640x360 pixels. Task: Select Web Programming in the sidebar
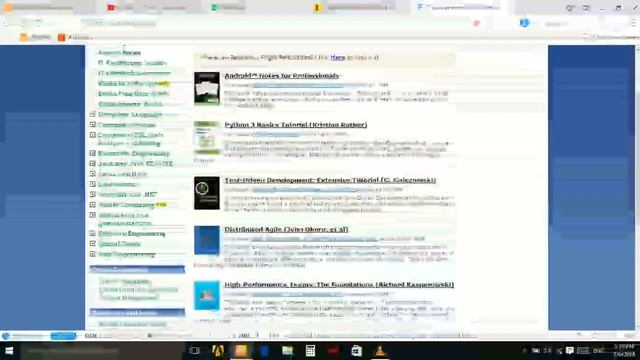tap(127, 254)
